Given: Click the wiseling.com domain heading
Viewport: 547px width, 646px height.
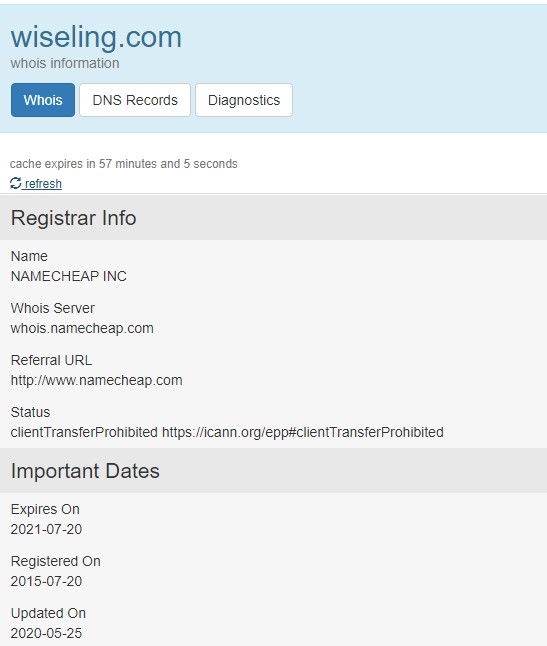Looking at the screenshot, I should coord(96,37).
